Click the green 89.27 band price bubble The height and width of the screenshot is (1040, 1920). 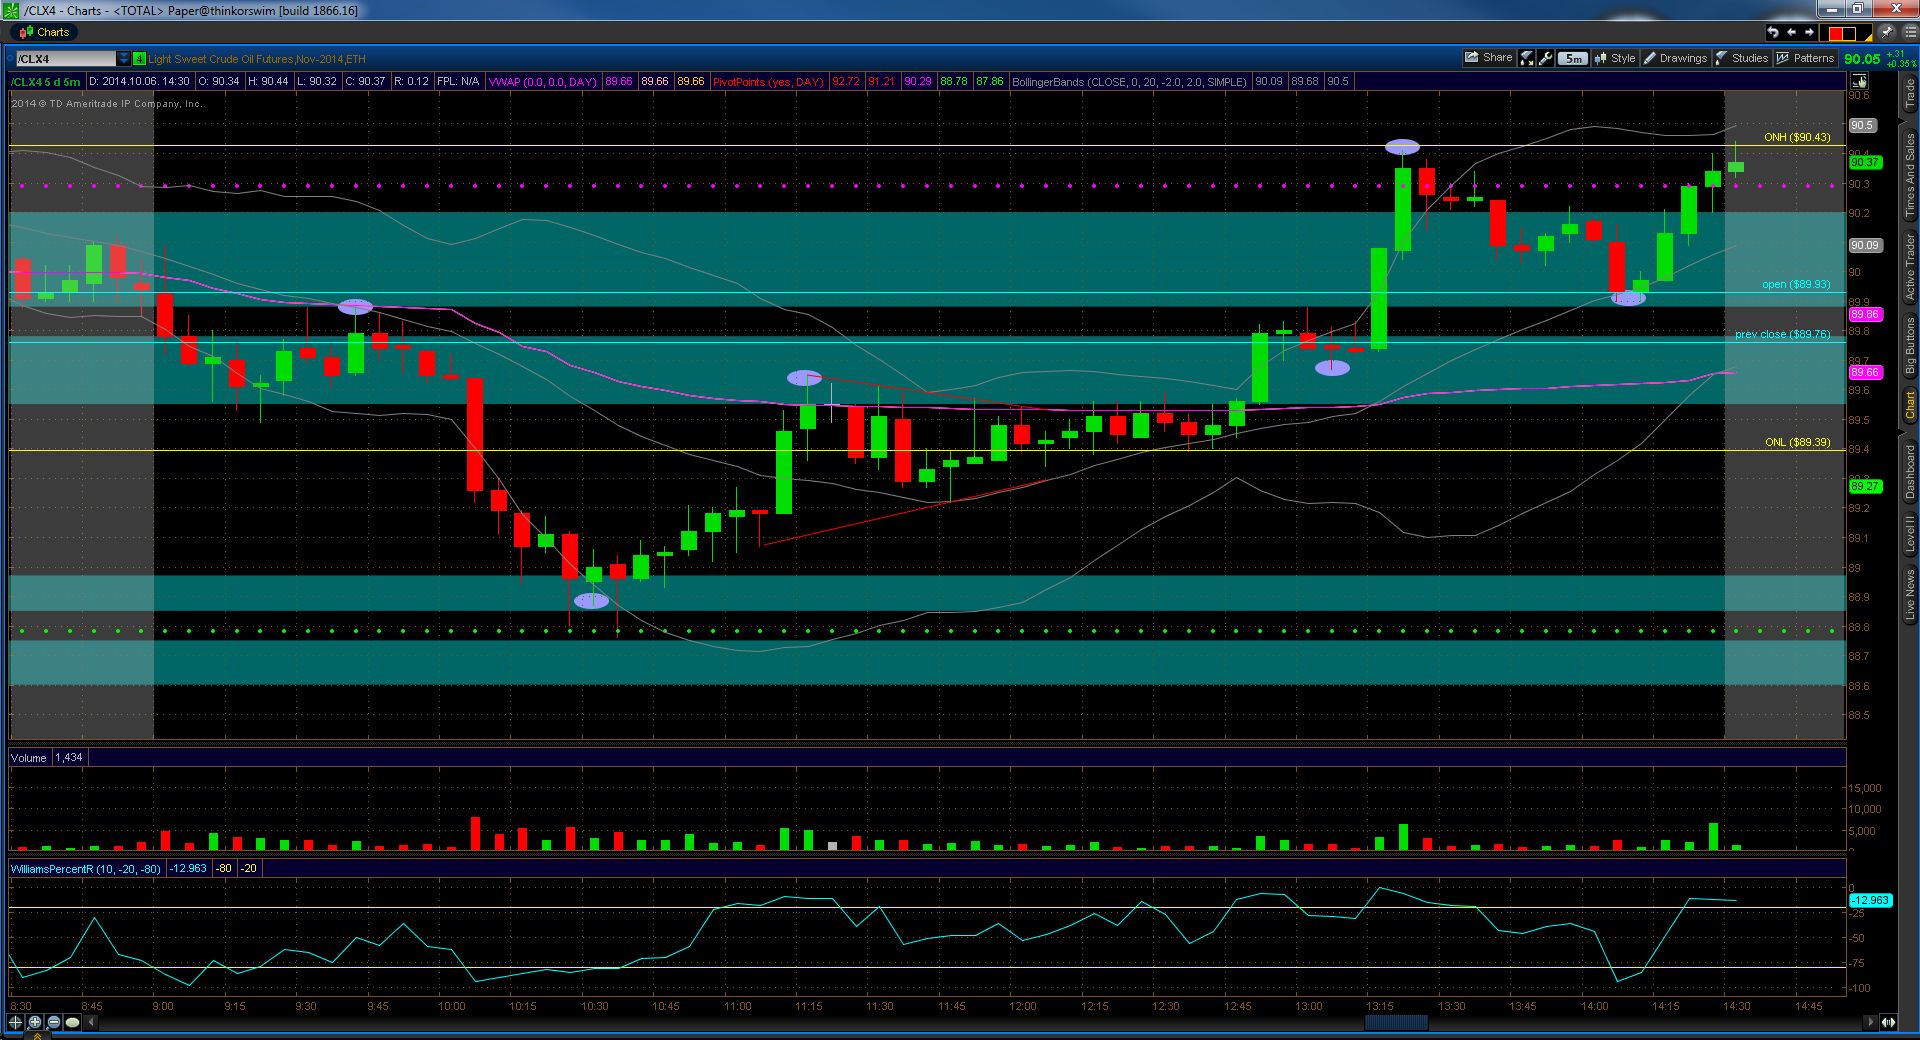coord(1865,486)
